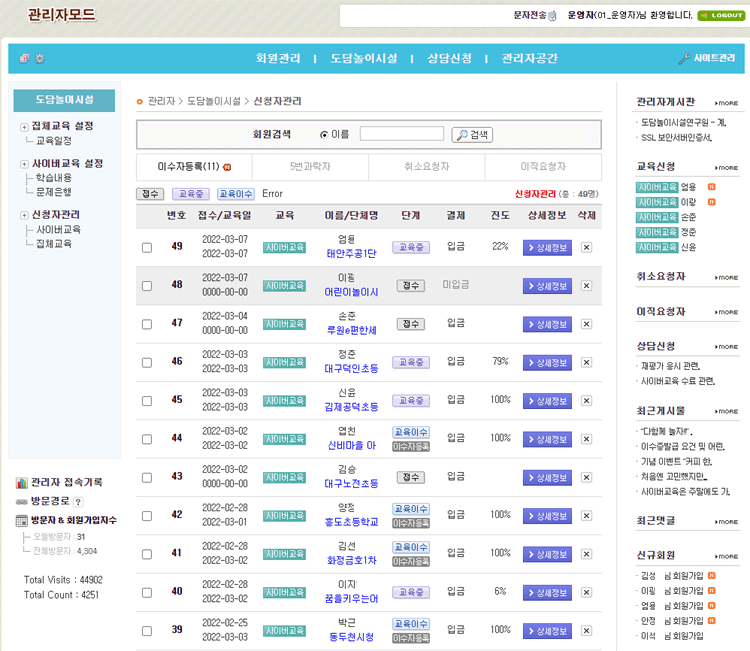Click the green LOGOUT button
This screenshot has width=750, height=651.
(721, 15)
